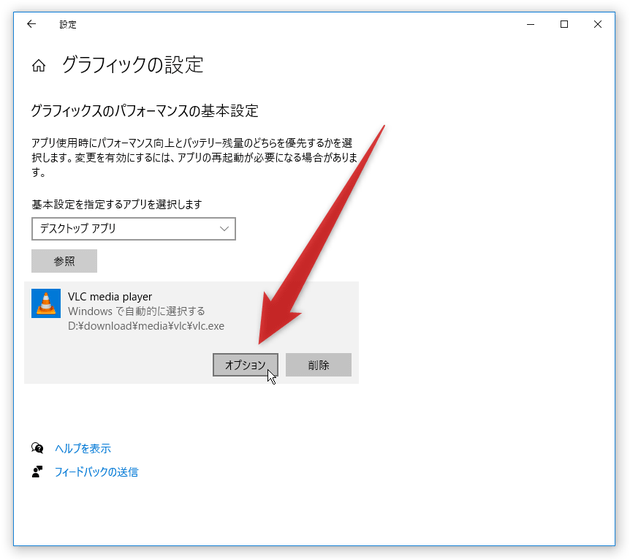Click the D:¥download¥media¥vlc¥vlc.exe path text
The width and height of the screenshot is (630, 560).
pyautogui.click(x=146, y=326)
